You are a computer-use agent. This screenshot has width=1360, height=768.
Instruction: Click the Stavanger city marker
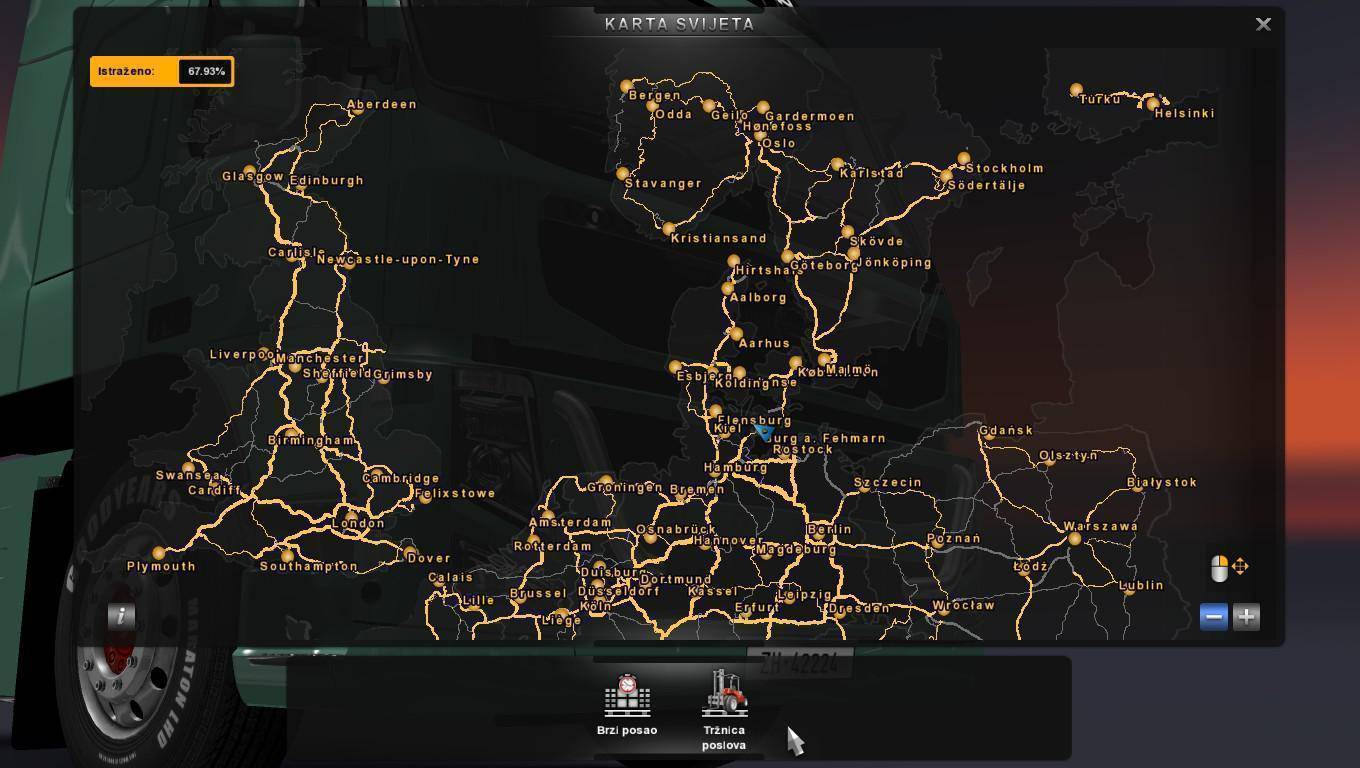pyautogui.click(x=623, y=174)
